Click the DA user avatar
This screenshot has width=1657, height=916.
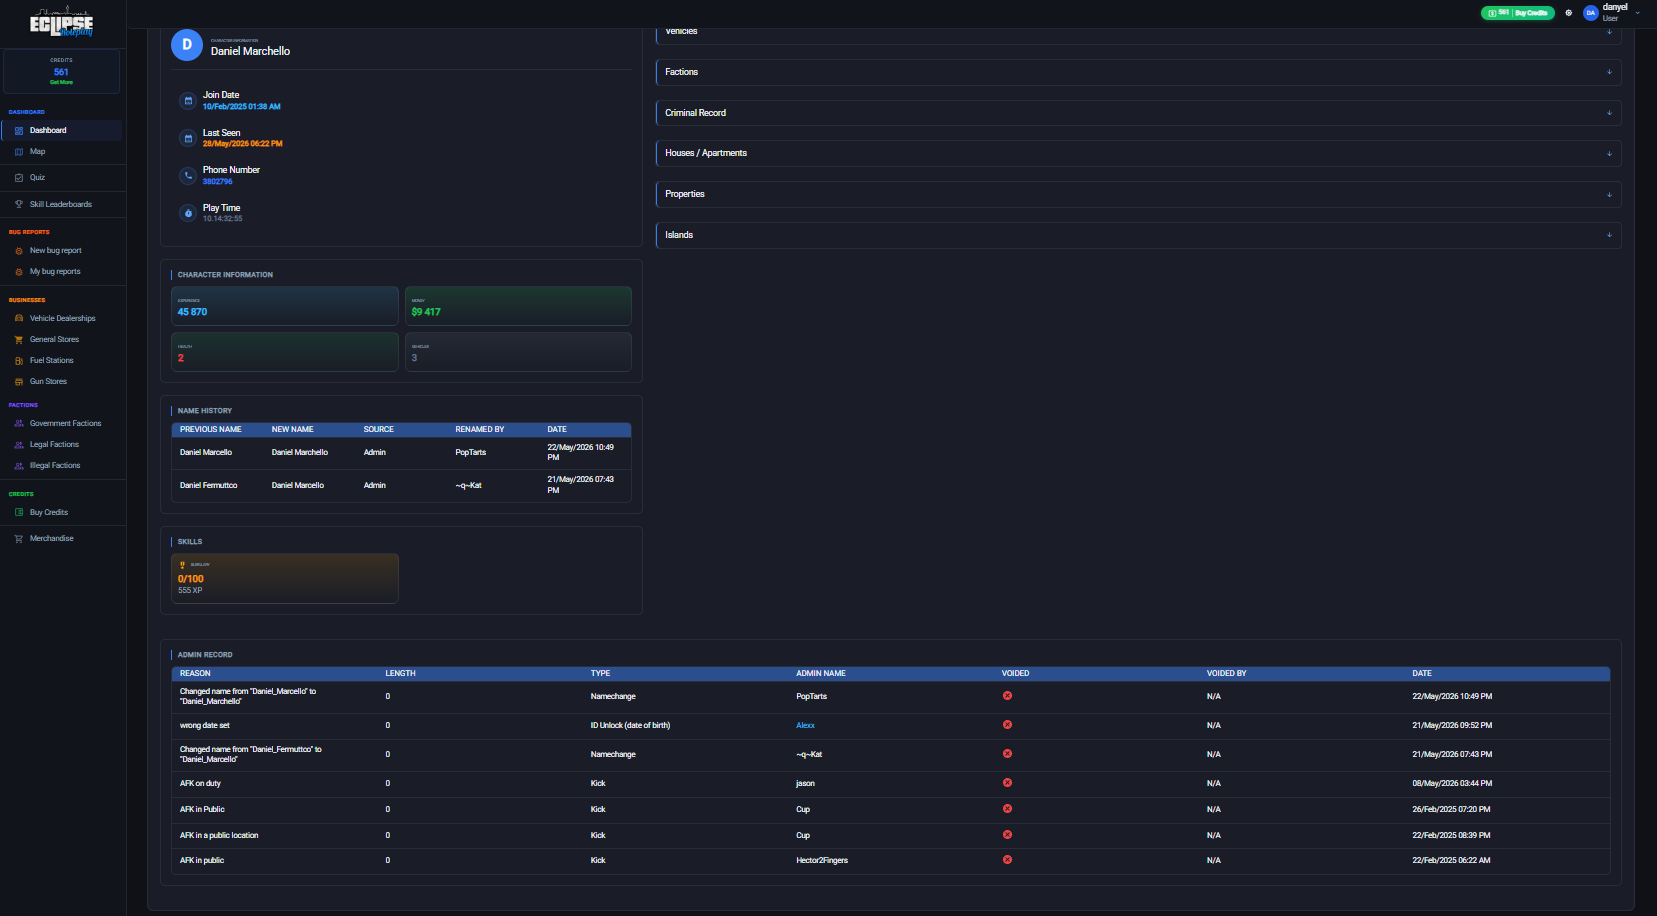(x=1590, y=13)
